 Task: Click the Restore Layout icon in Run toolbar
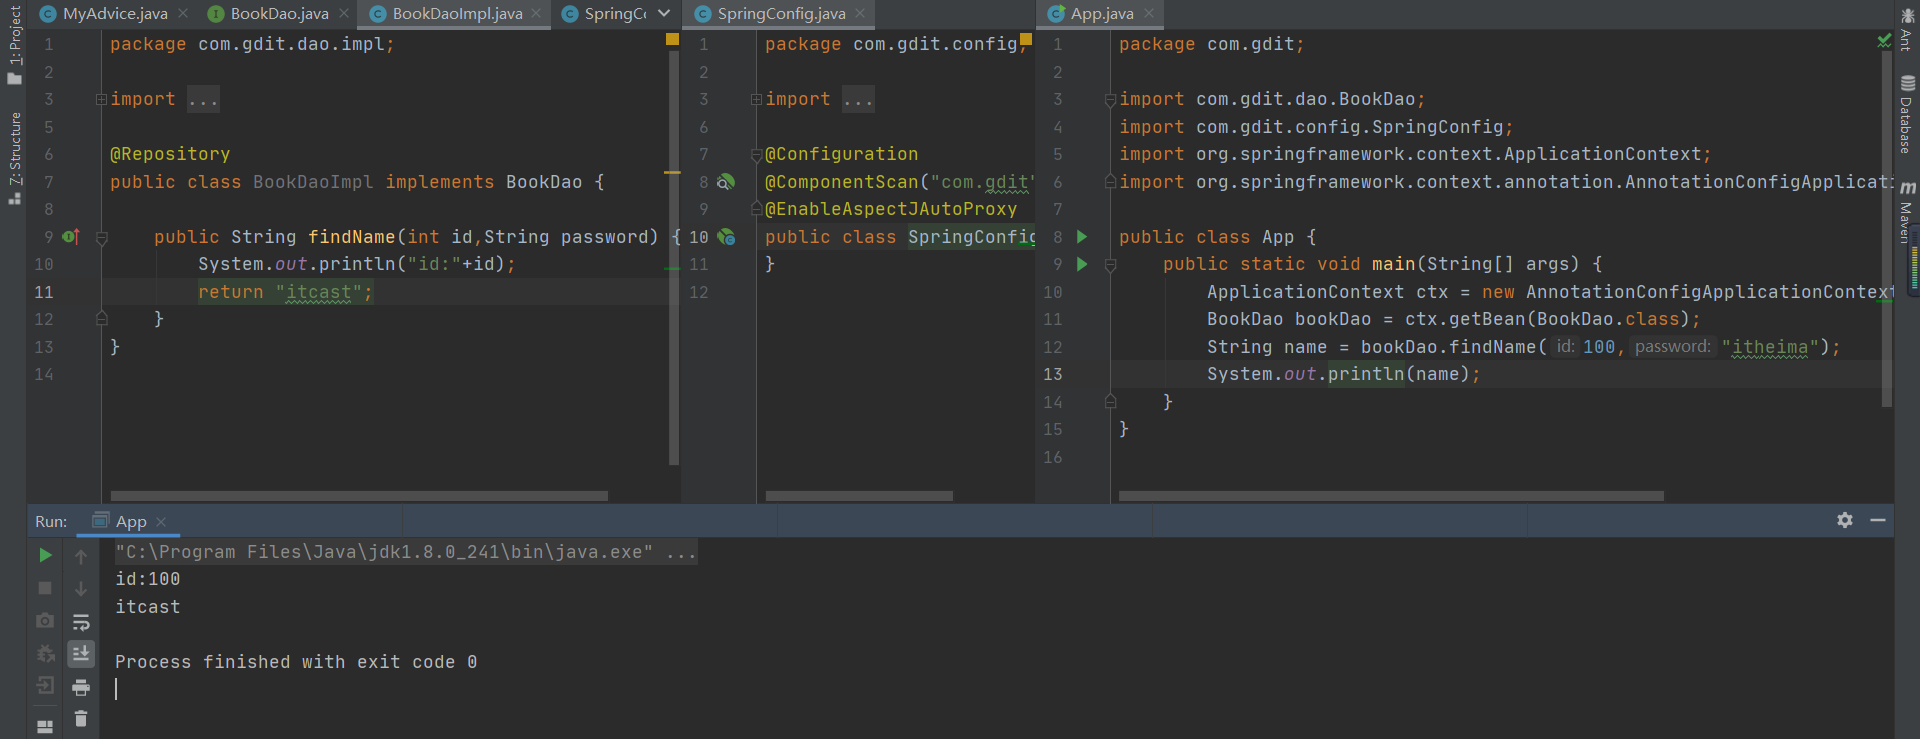pyautogui.click(x=45, y=727)
